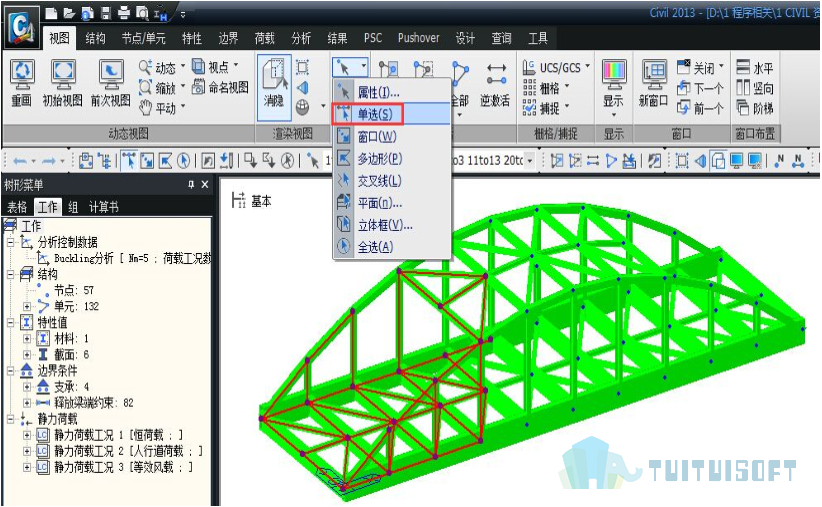This screenshot has width=822, height=507.
Task: Collapse the 分析控制数据 tree node
Action: 10,242
